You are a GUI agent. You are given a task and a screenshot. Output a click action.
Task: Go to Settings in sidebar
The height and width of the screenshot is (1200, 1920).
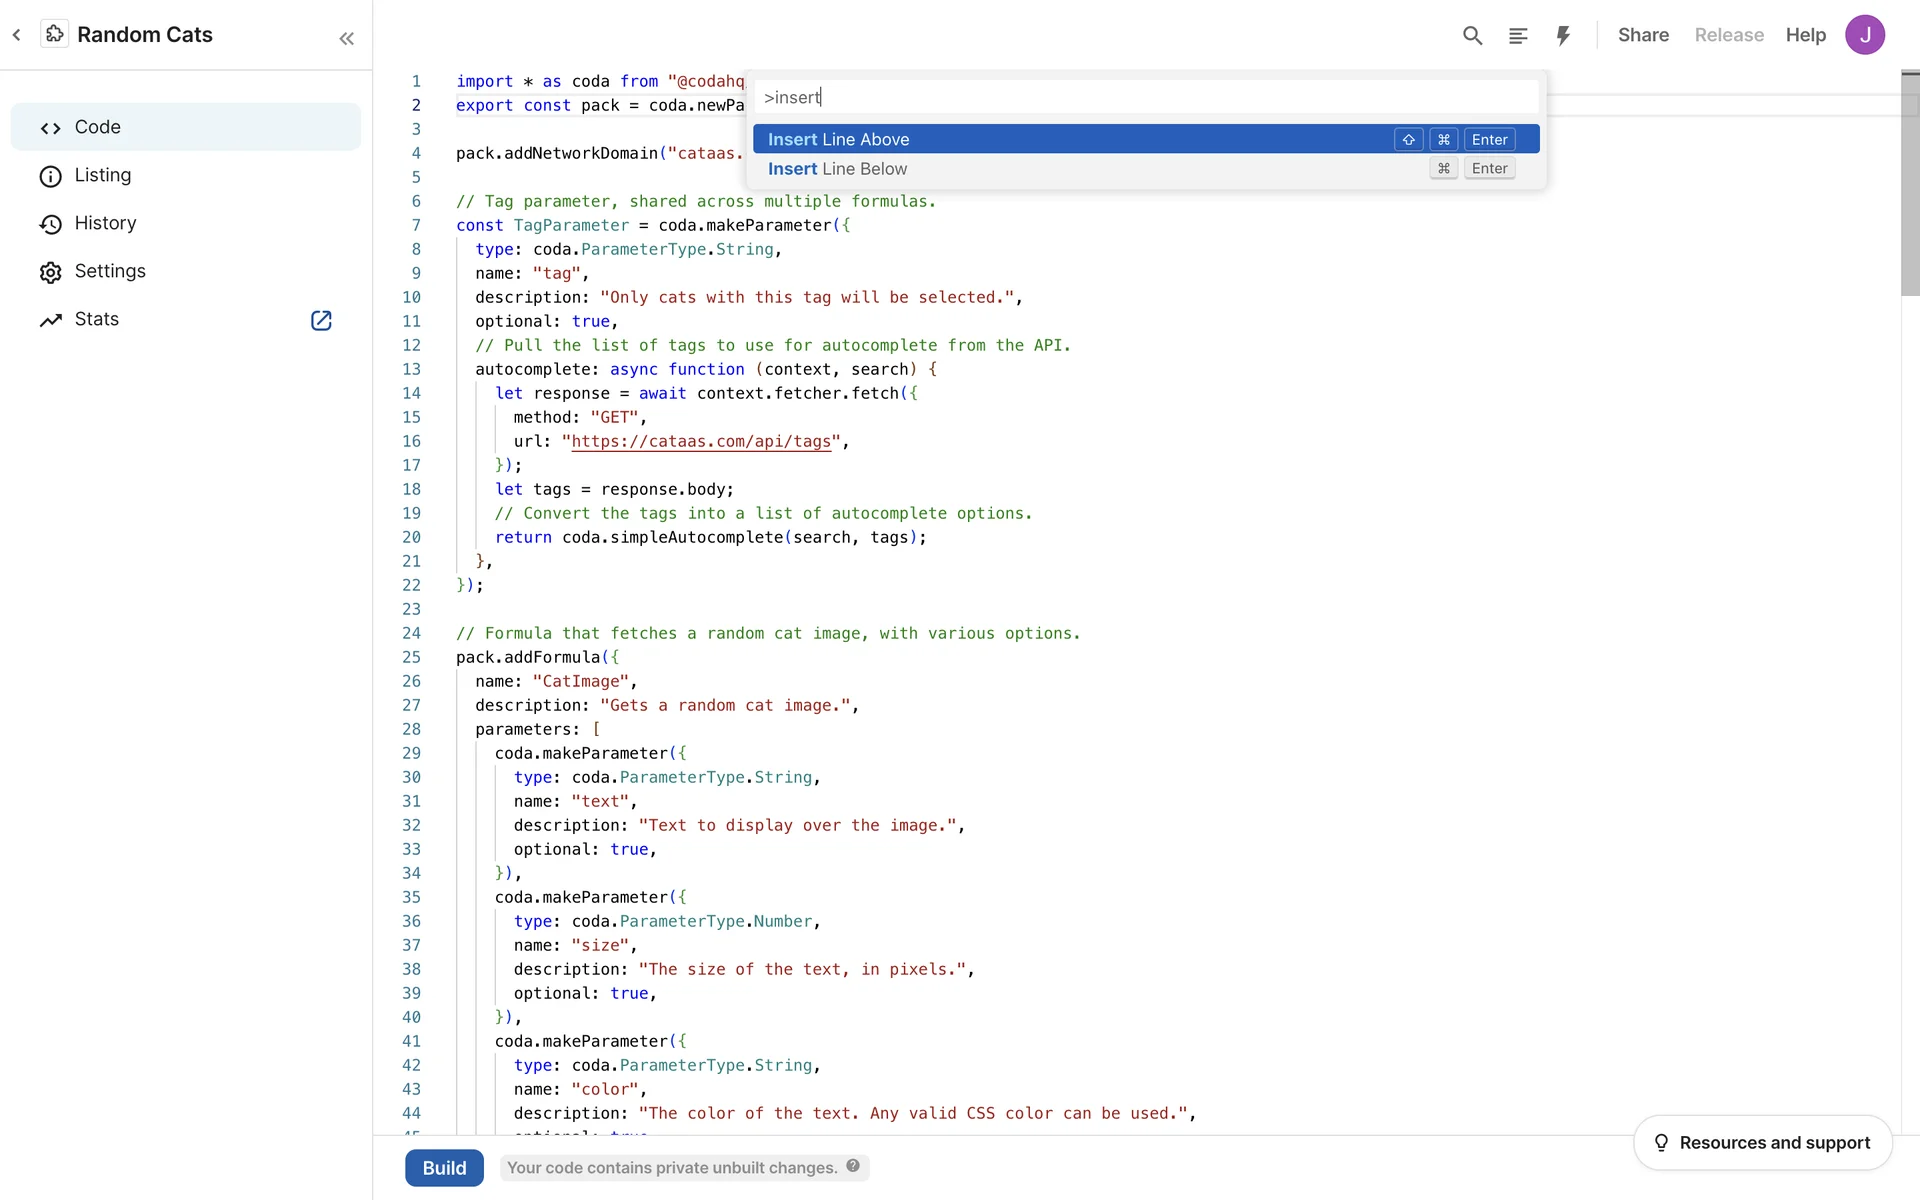tap(110, 272)
